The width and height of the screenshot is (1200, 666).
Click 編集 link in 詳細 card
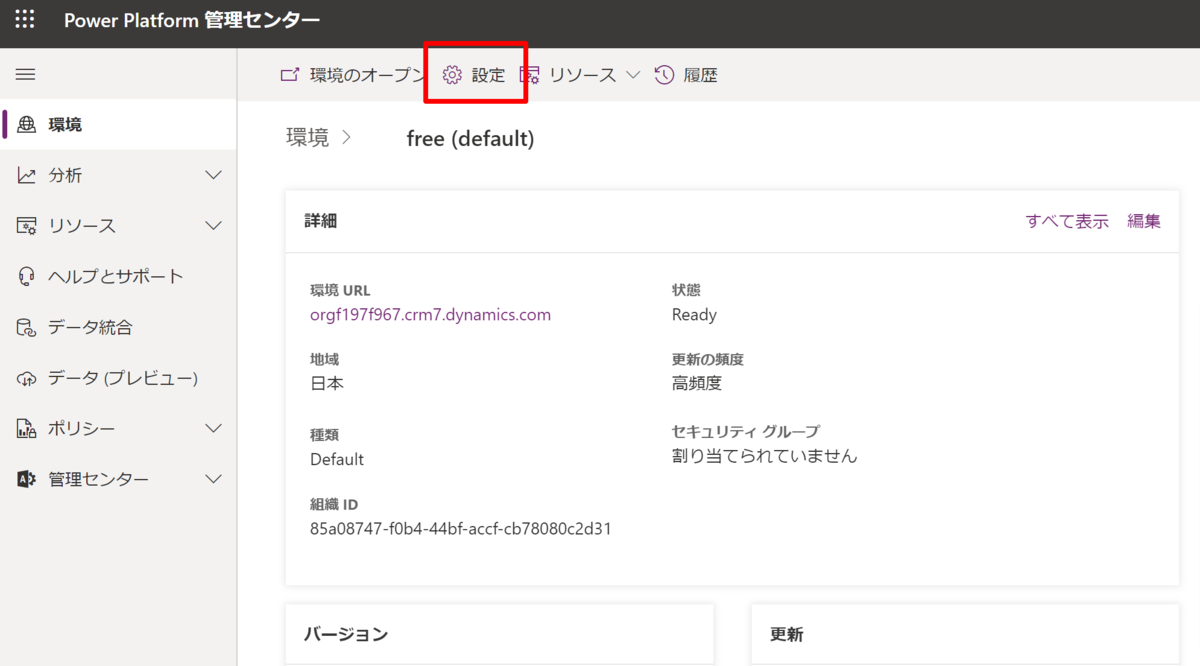pyautogui.click(x=1144, y=221)
